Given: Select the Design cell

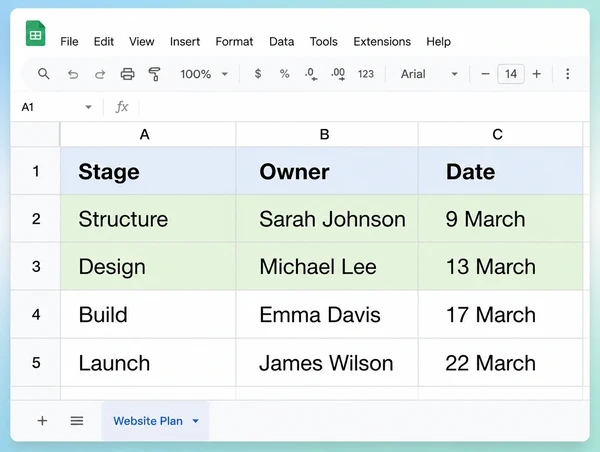Looking at the screenshot, I should point(148,266).
